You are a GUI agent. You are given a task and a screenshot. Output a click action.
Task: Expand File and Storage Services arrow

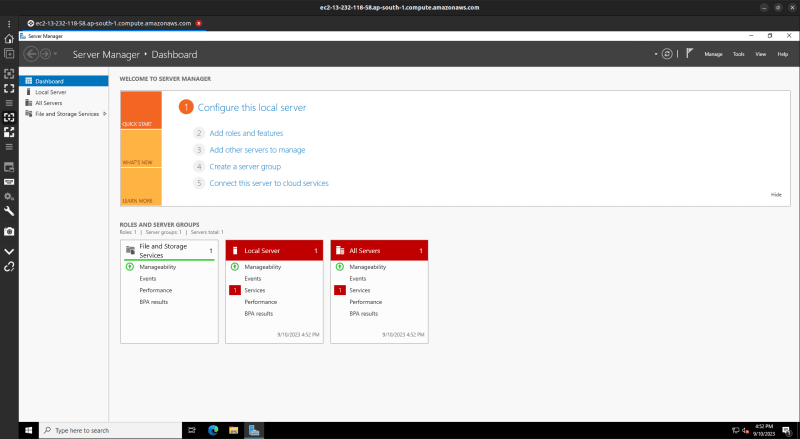105,114
